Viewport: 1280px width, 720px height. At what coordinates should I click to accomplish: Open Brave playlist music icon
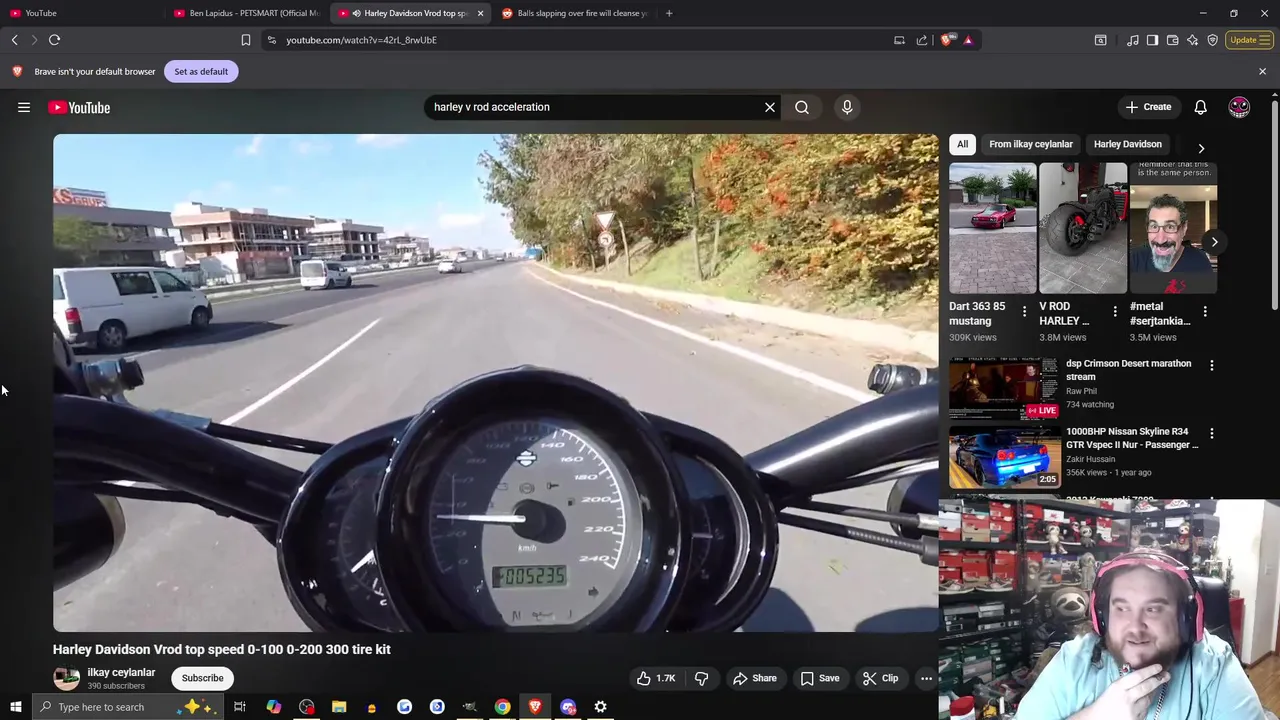[x=1132, y=40]
